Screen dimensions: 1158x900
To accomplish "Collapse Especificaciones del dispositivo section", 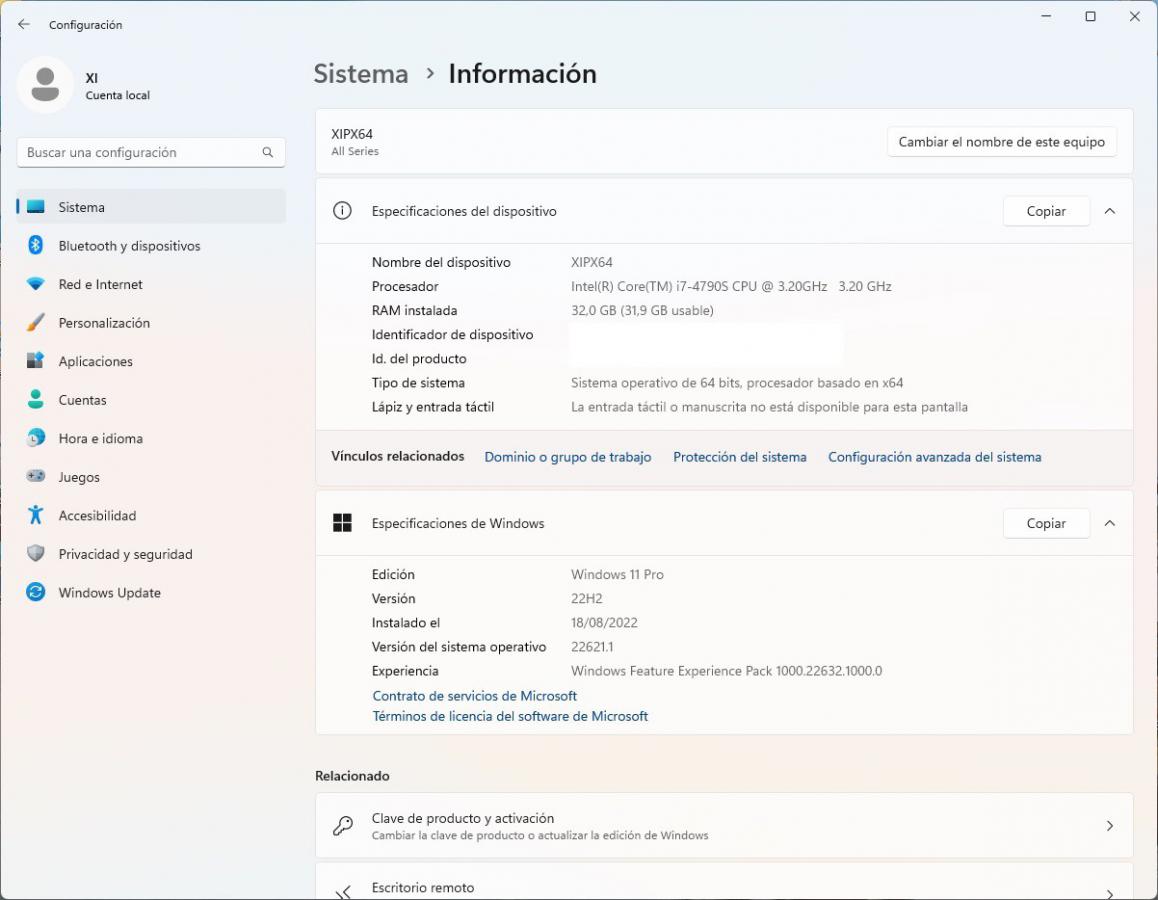I will 1109,211.
